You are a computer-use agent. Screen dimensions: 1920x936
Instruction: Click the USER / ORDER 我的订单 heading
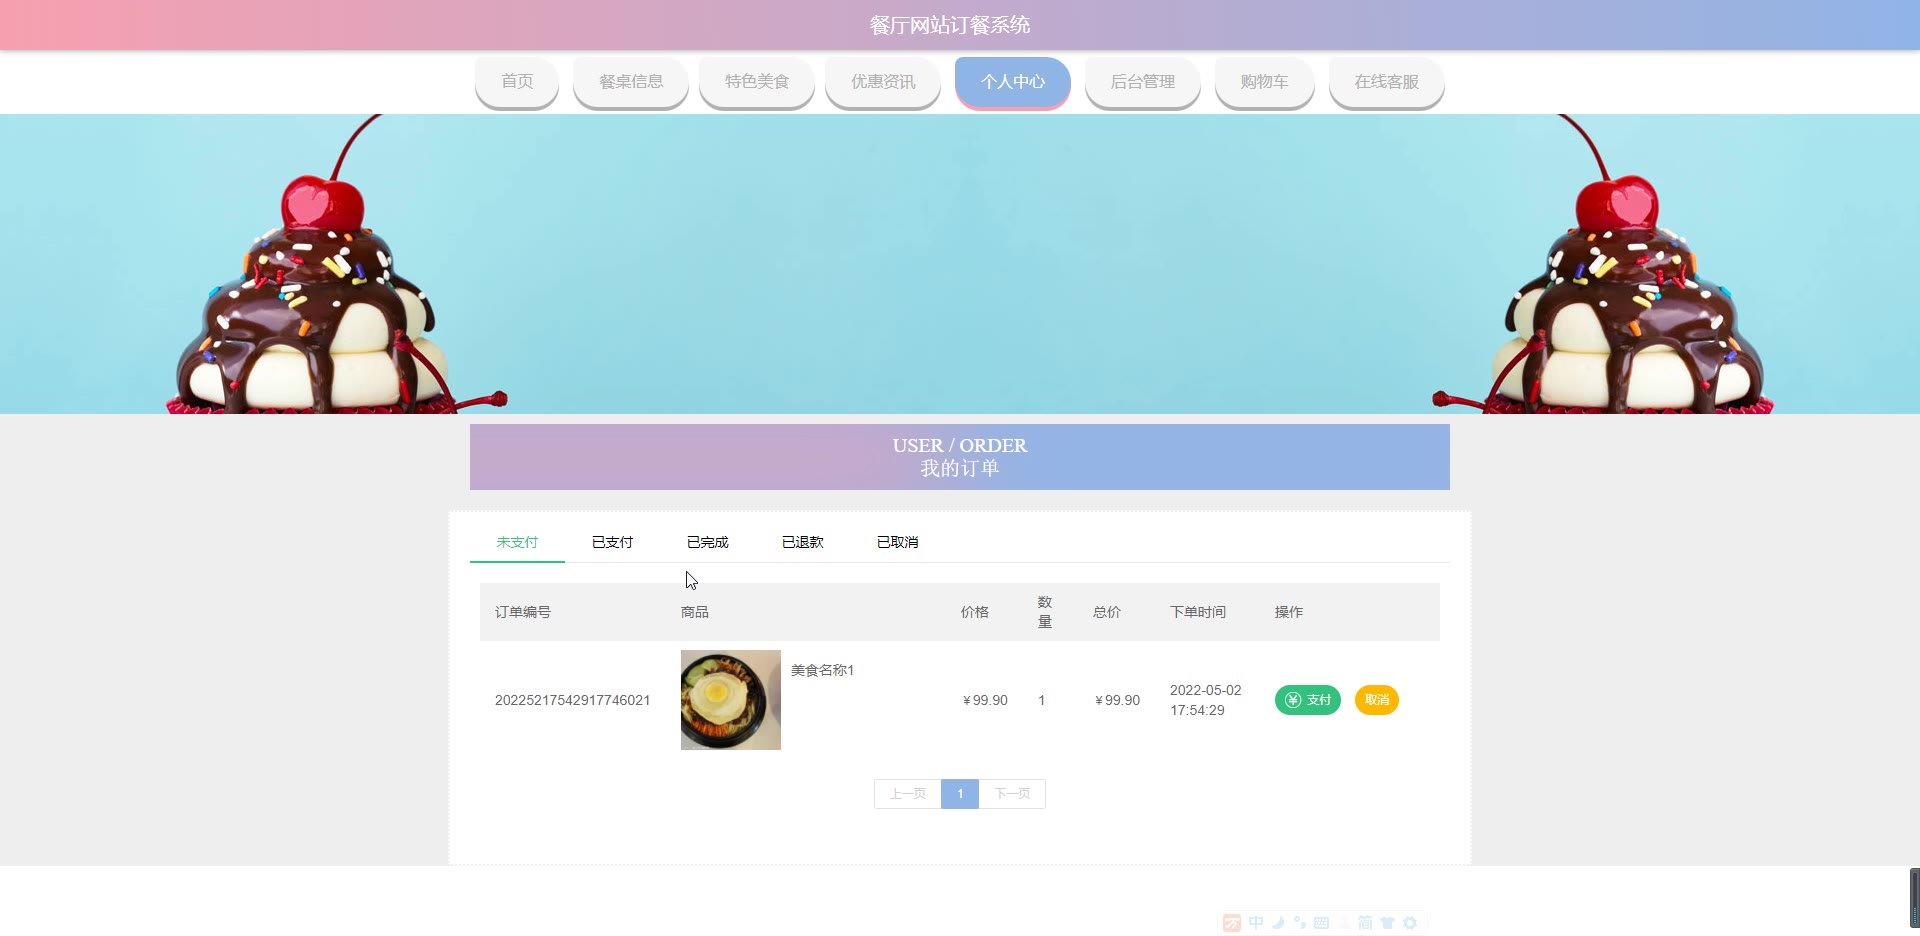[x=960, y=457]
